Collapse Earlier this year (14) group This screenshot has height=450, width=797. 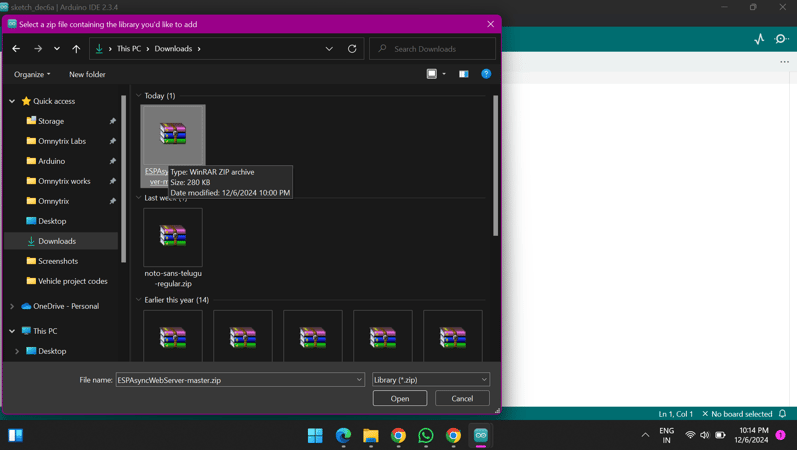(x=138, y=300)
